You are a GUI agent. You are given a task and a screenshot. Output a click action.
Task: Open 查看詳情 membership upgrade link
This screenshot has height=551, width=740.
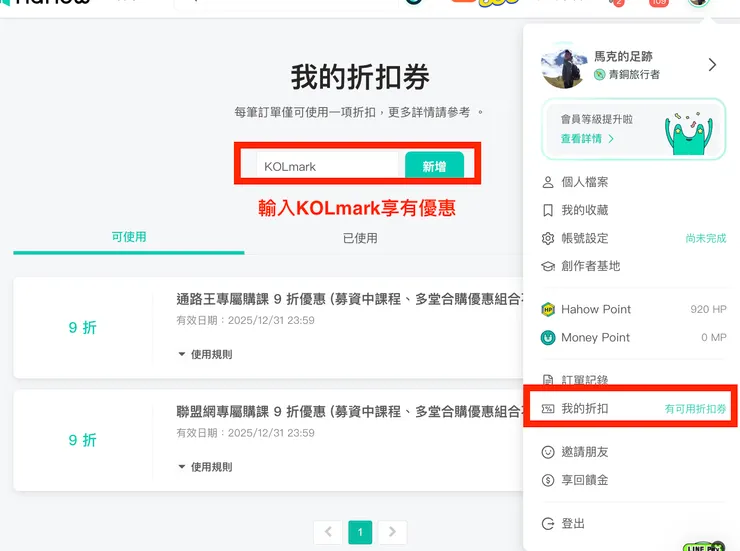[x=587, y=139]
